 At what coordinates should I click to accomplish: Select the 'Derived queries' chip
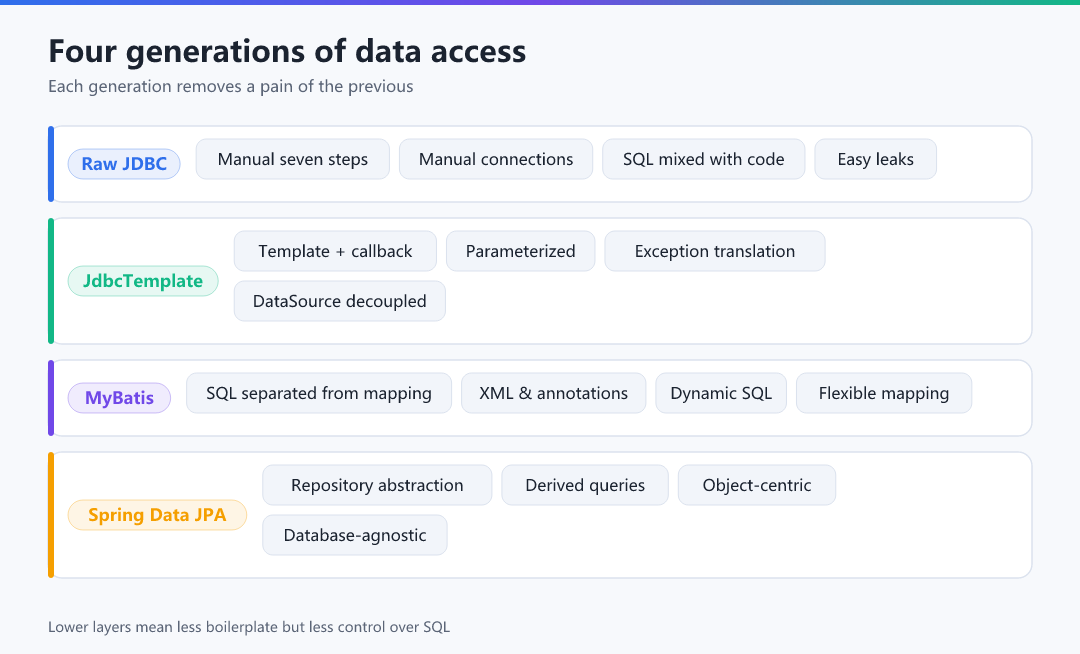coord(585,485)
